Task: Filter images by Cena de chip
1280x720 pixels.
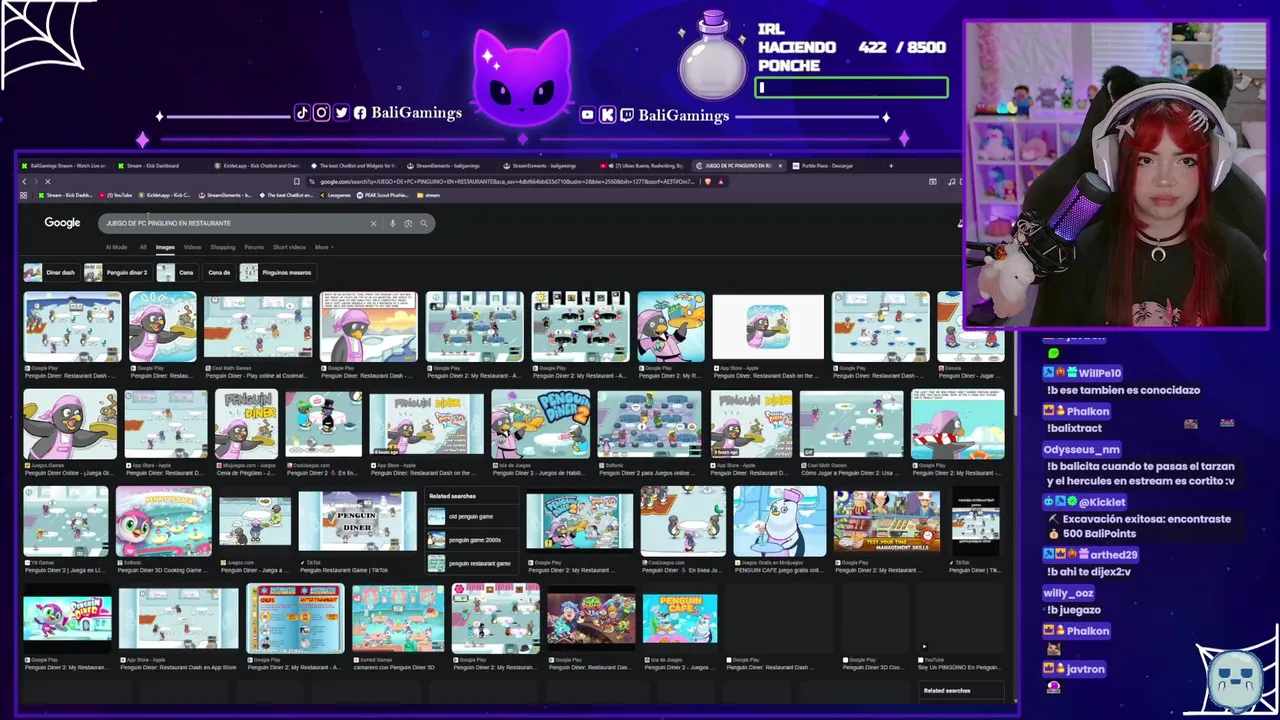Action: tap(219, 272)
